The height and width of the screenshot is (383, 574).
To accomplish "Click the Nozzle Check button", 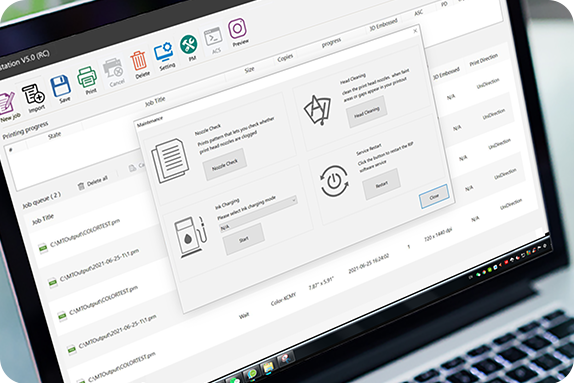I will (x=225, y=164).
